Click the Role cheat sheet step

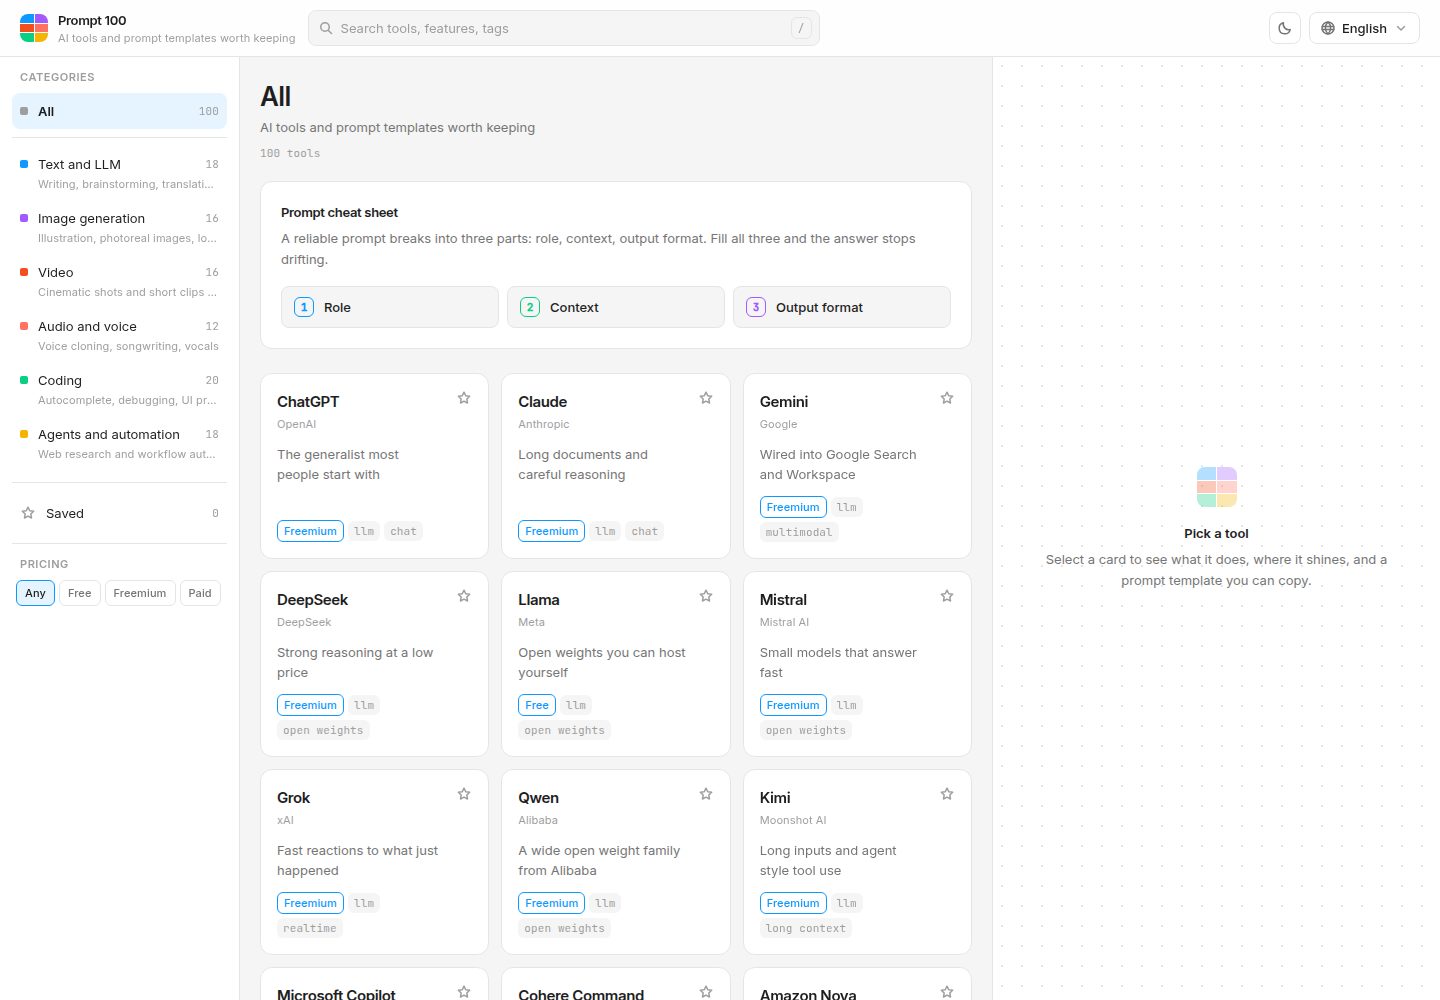pyautogui.click(x=390, y=307)
